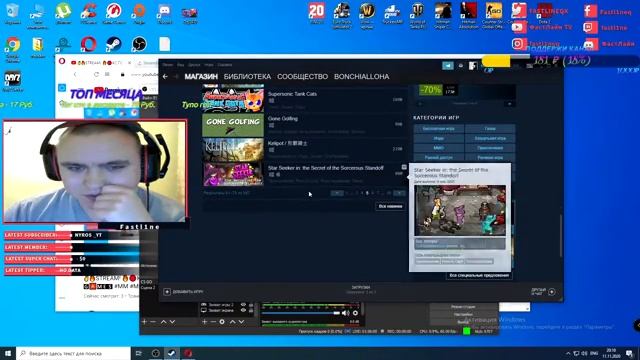The width and height of the screenshot is (640, 360).
Task: Remove scene with OBS scenes minus icon
Action: (x=153, y=322)
